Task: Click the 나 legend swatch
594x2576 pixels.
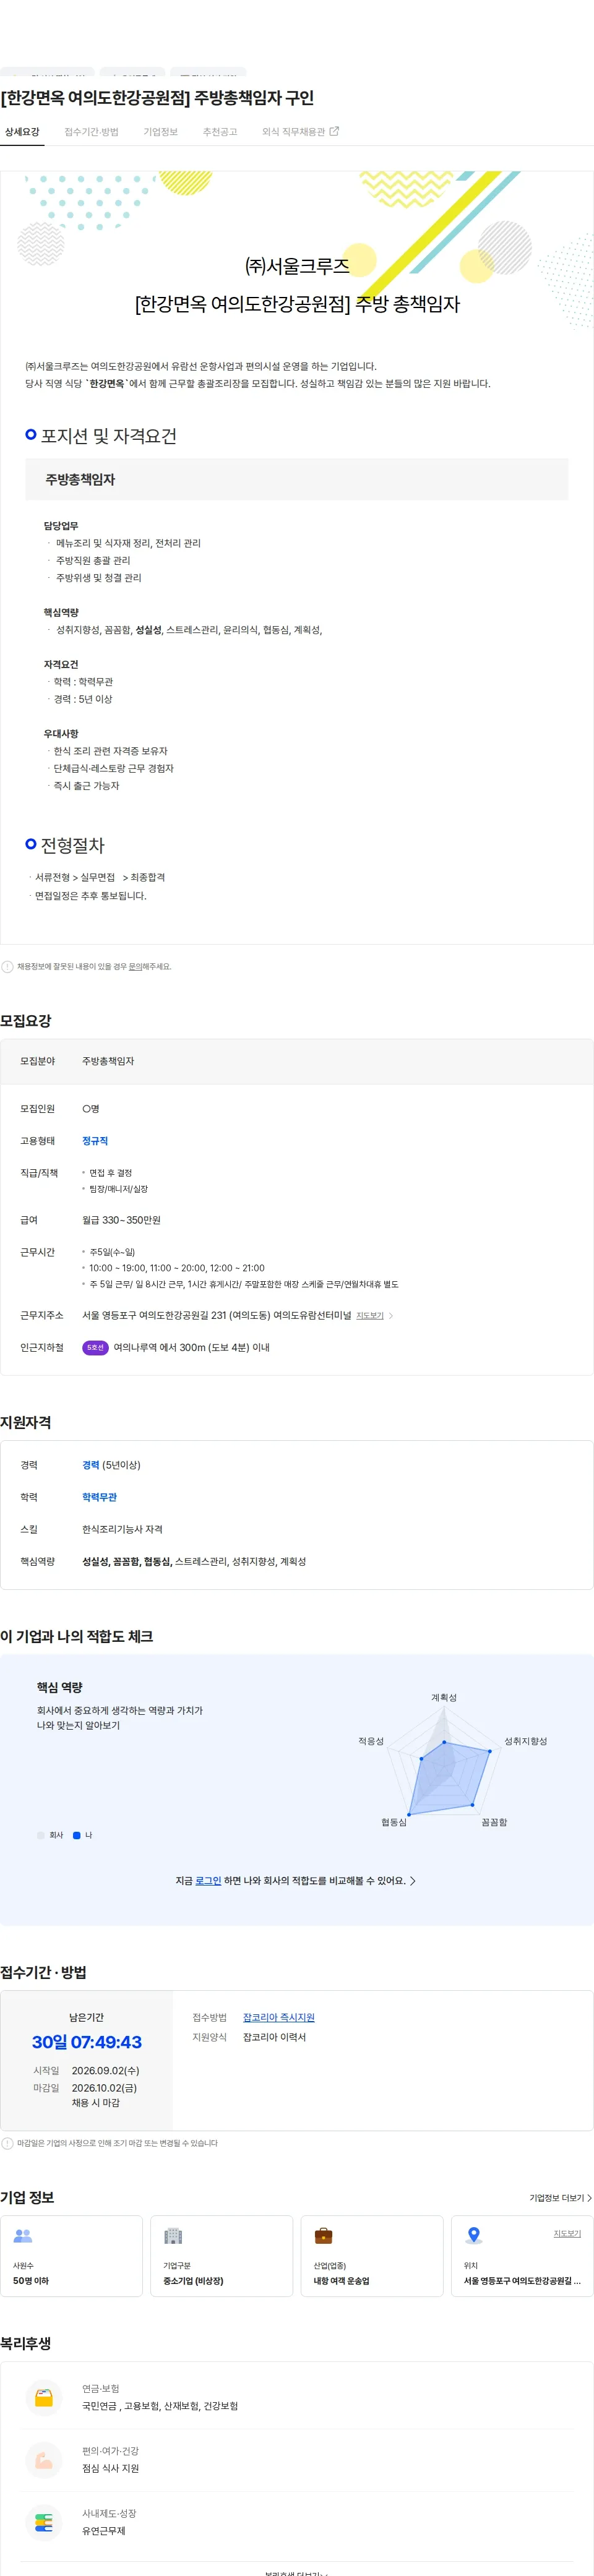Action: tap(77, 1835)
